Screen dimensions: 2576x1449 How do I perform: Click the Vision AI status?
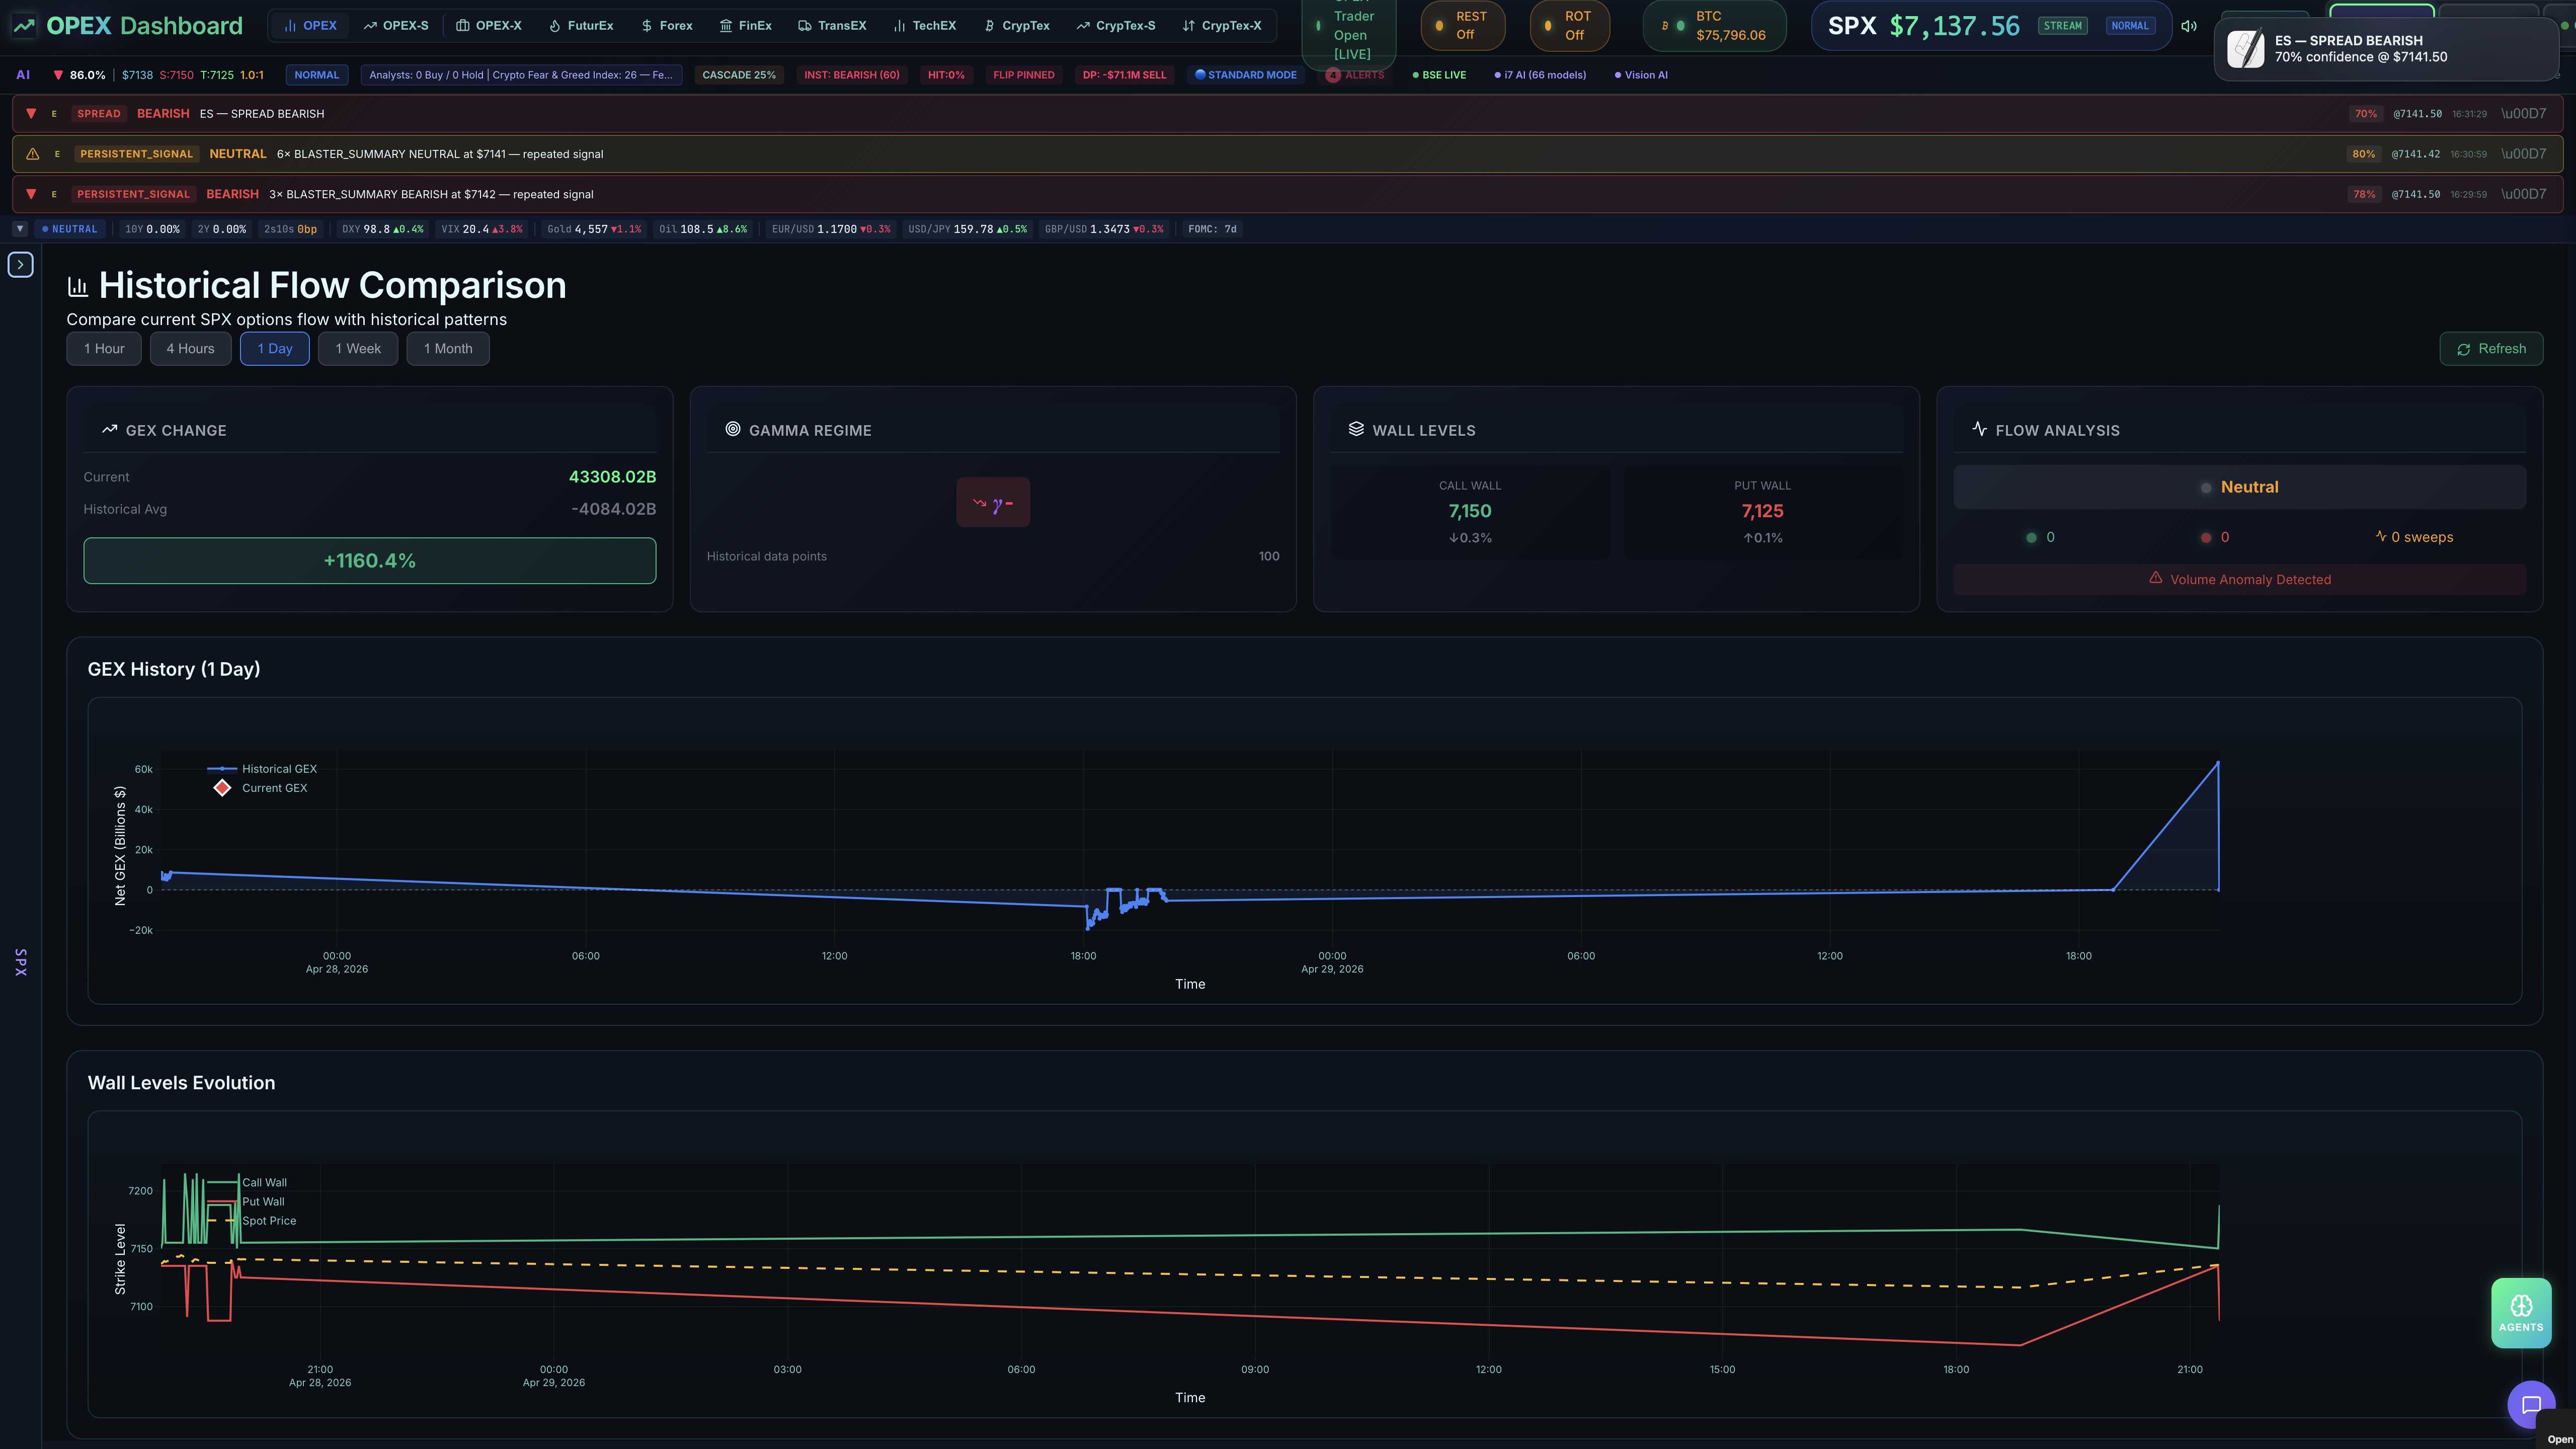pyautogui.click(x=1641, y=75)
